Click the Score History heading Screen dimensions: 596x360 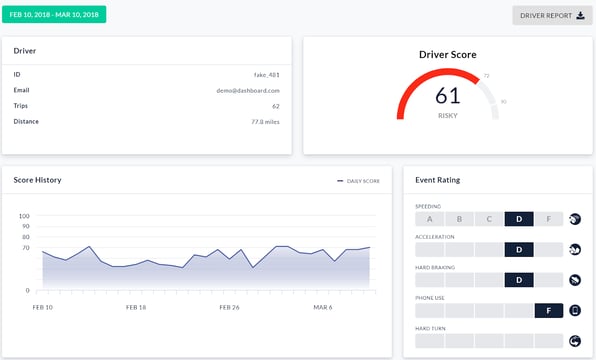(37, 180)
